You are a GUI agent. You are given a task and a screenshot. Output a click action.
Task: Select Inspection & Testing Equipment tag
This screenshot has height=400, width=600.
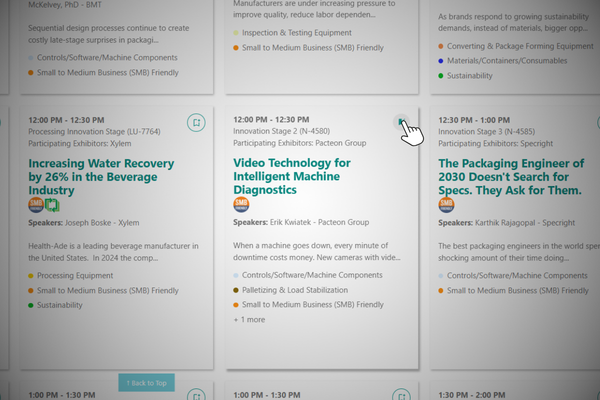click(x=293, y=33)
